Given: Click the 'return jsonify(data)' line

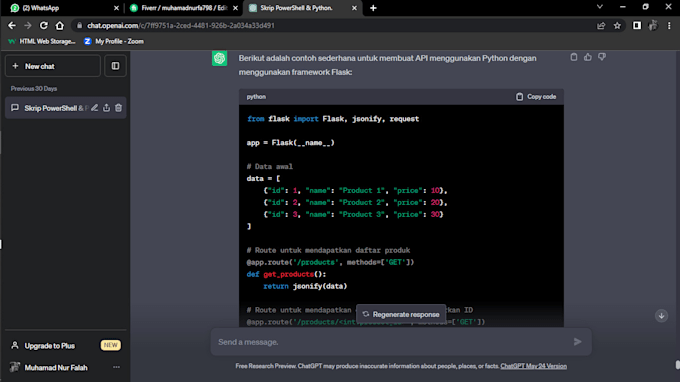Looking at the screenshot, I should (305, 286).
